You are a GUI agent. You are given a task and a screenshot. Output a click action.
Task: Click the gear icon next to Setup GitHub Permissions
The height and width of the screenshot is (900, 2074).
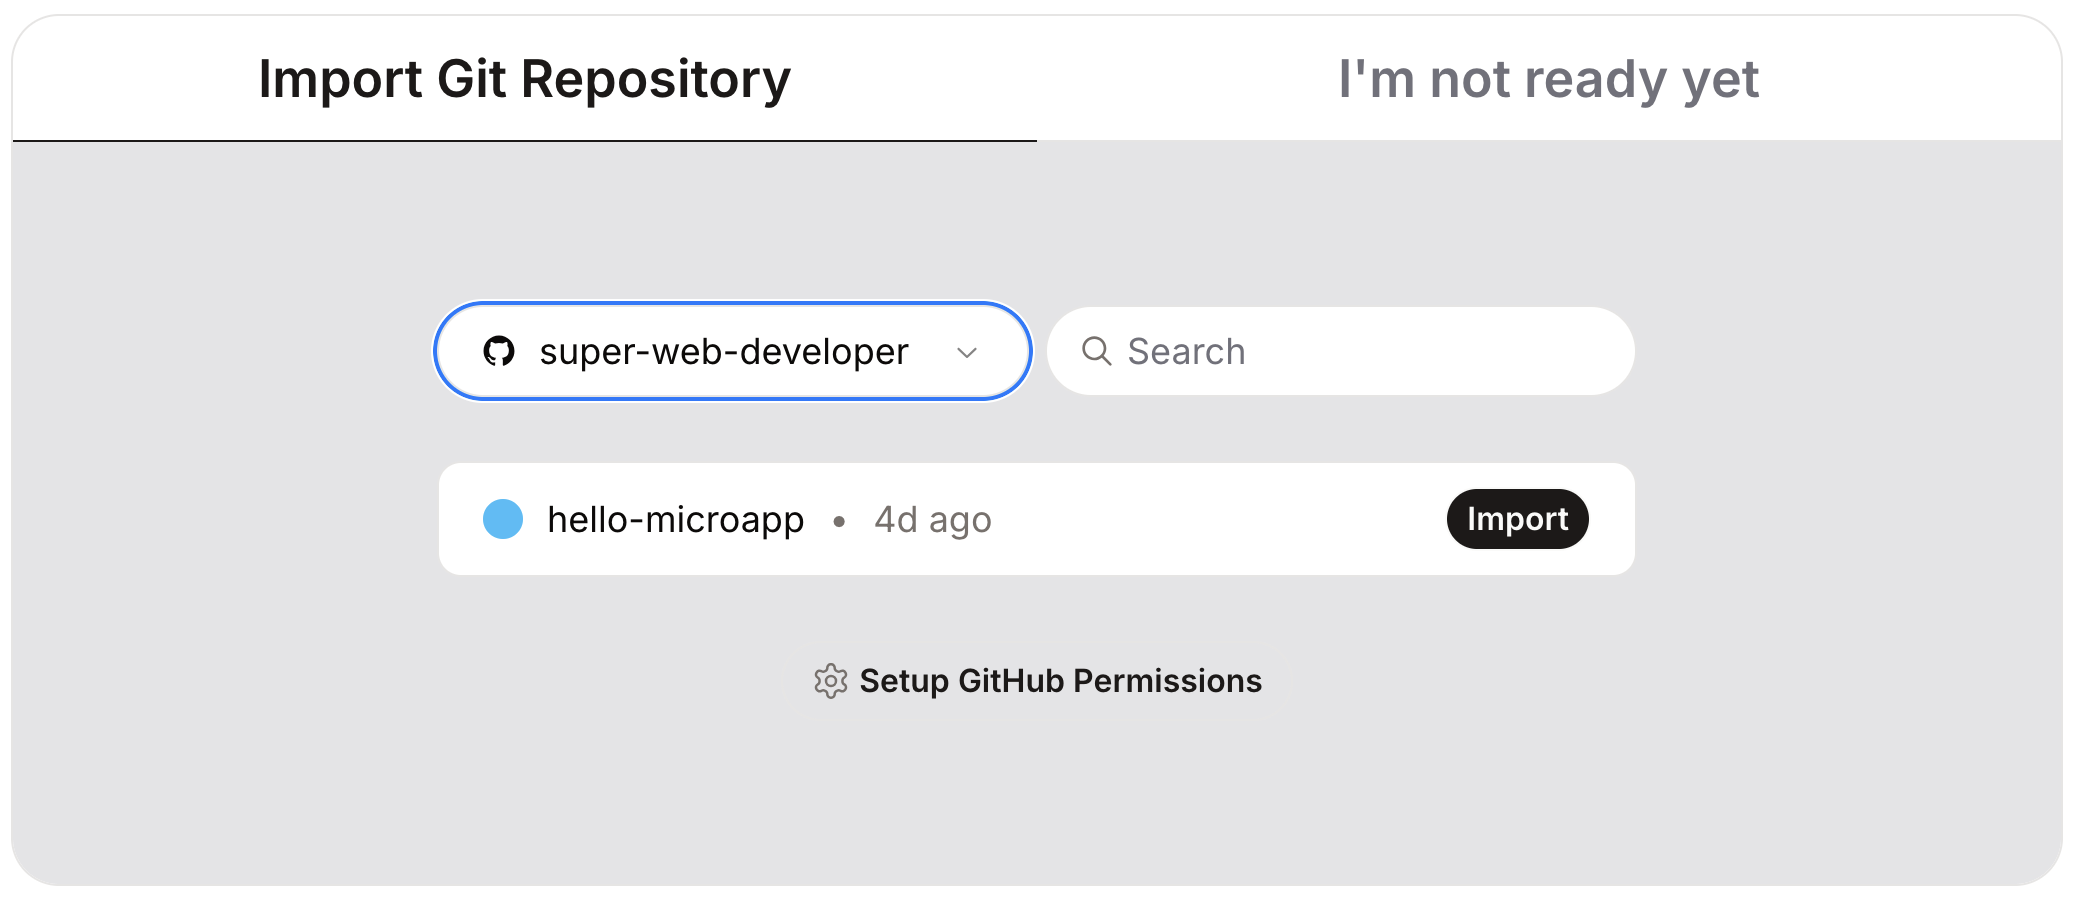click(831, 681)
